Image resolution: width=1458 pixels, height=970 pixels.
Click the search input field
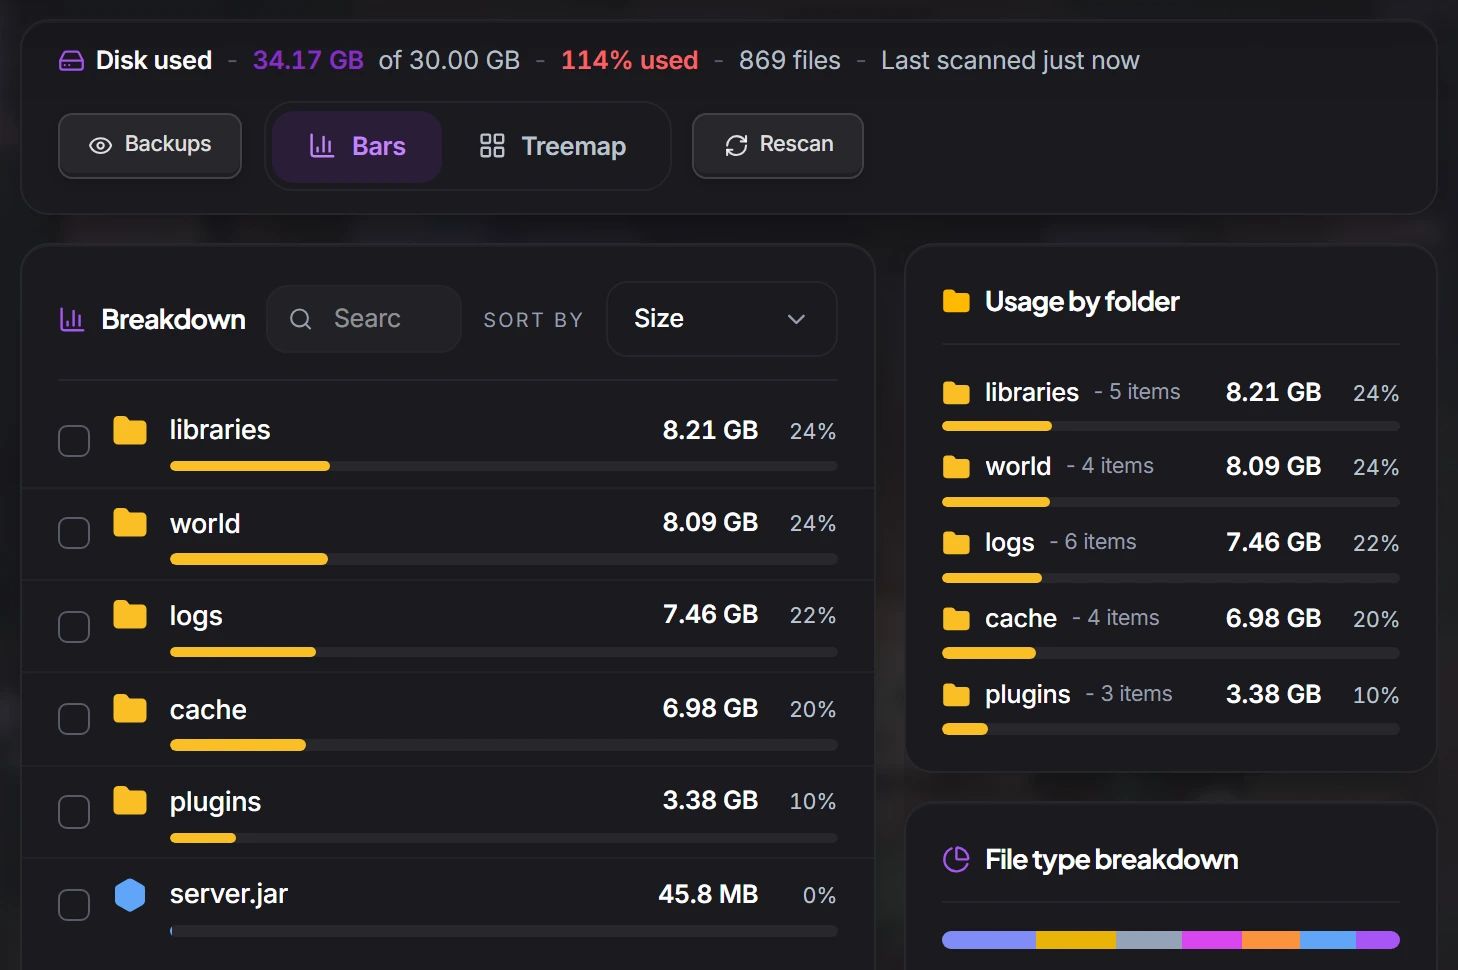(364, 319)
